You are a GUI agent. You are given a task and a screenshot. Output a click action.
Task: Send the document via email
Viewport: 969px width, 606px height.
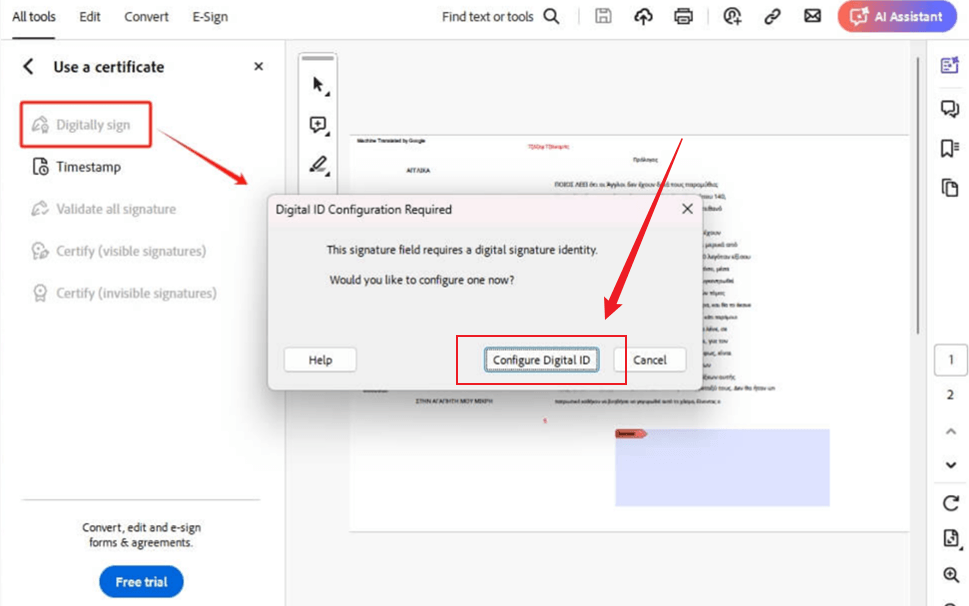[x=812, y=16]
